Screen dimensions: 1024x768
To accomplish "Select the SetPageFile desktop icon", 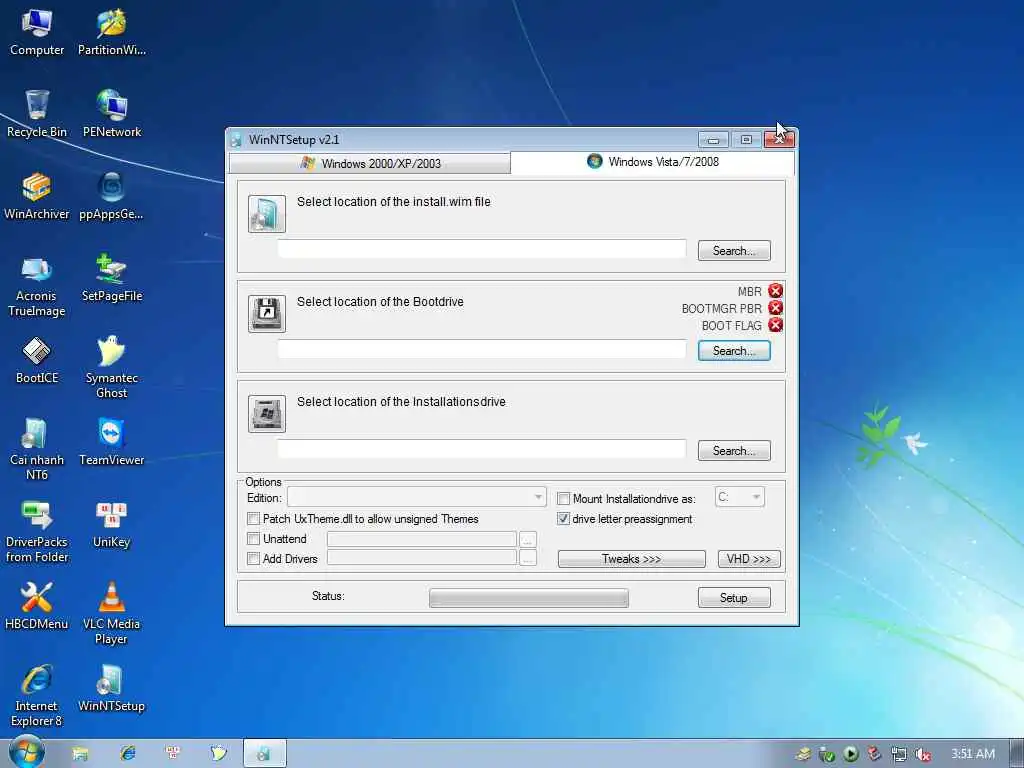I will pos(112,278).
